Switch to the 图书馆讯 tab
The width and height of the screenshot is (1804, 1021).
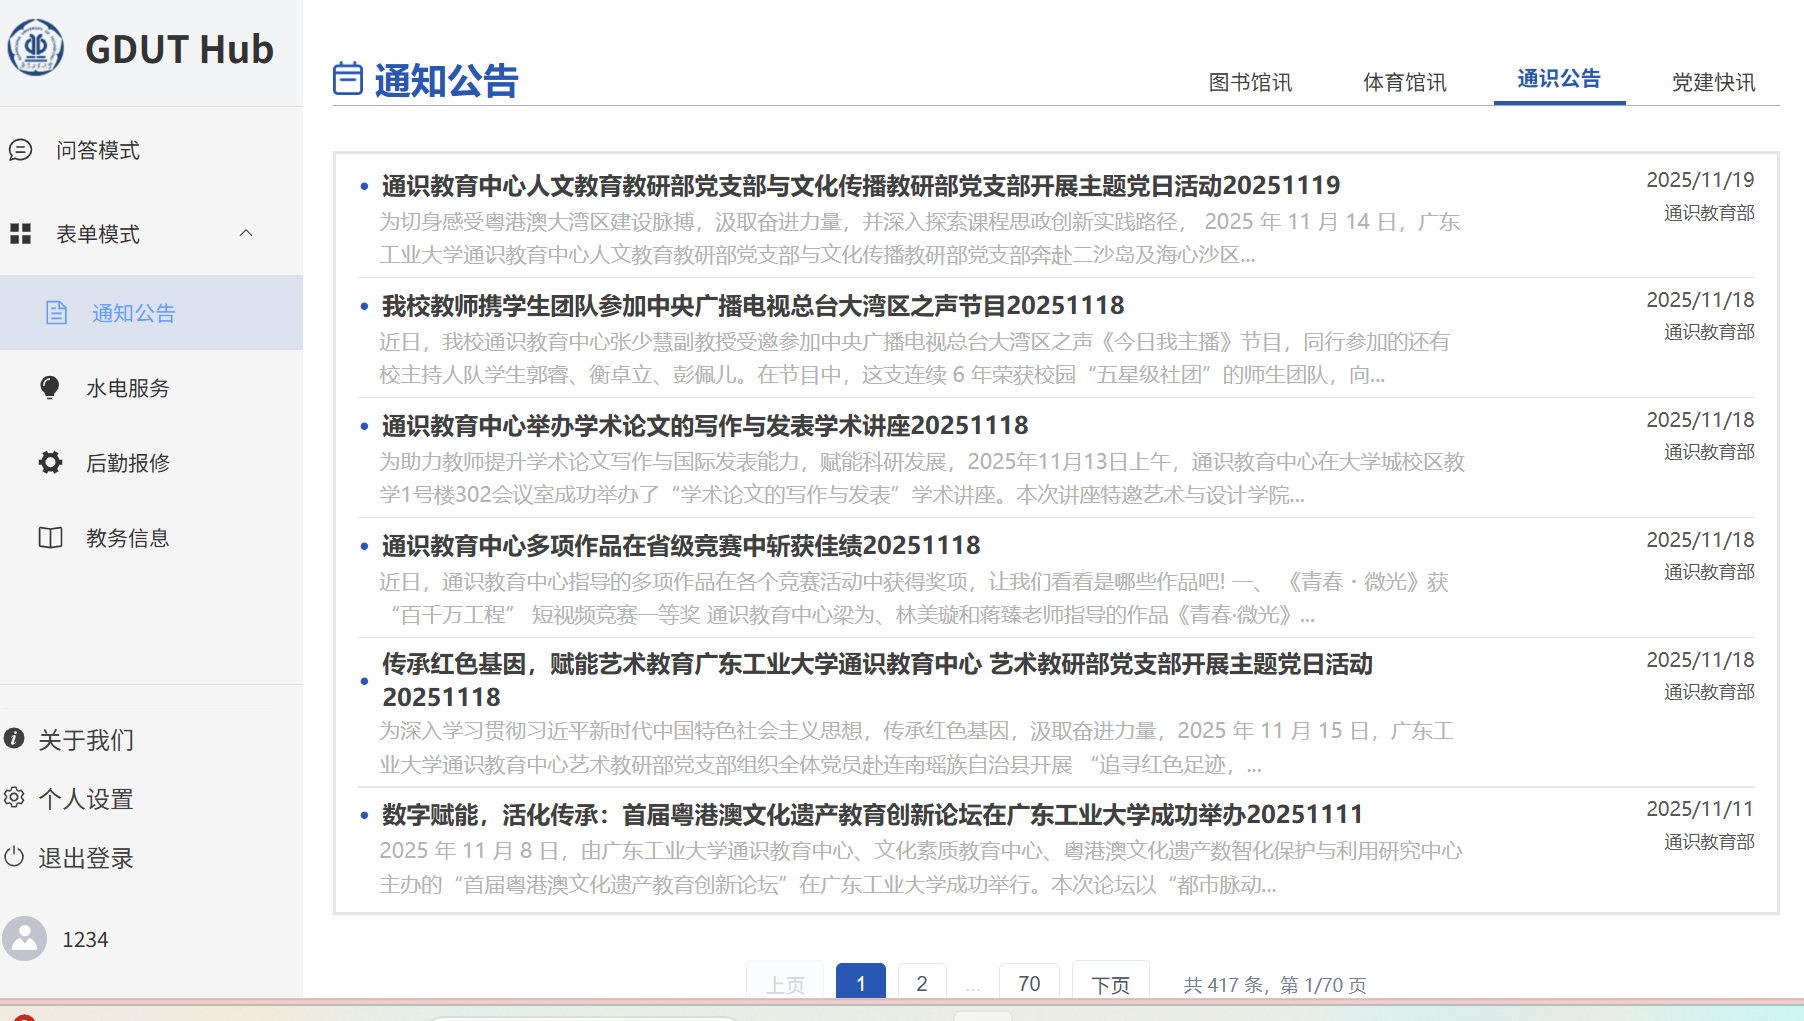point(1250,82)
